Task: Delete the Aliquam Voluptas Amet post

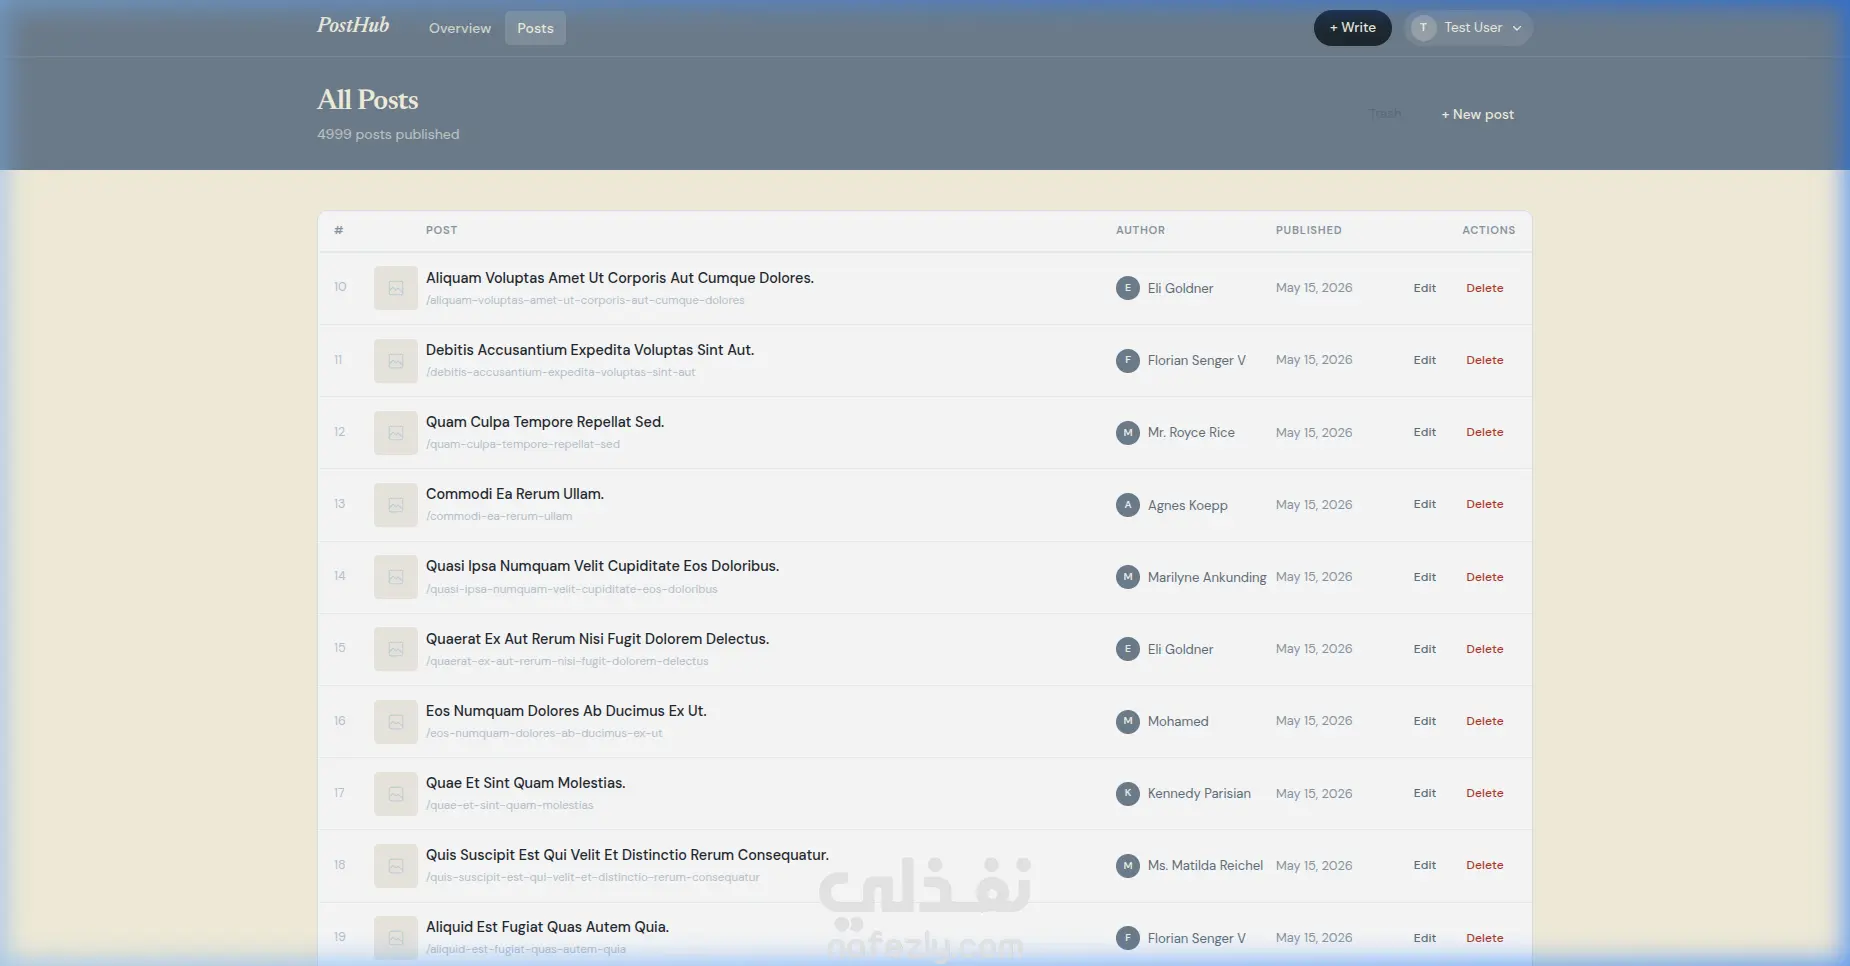Action: (1484, 288)
